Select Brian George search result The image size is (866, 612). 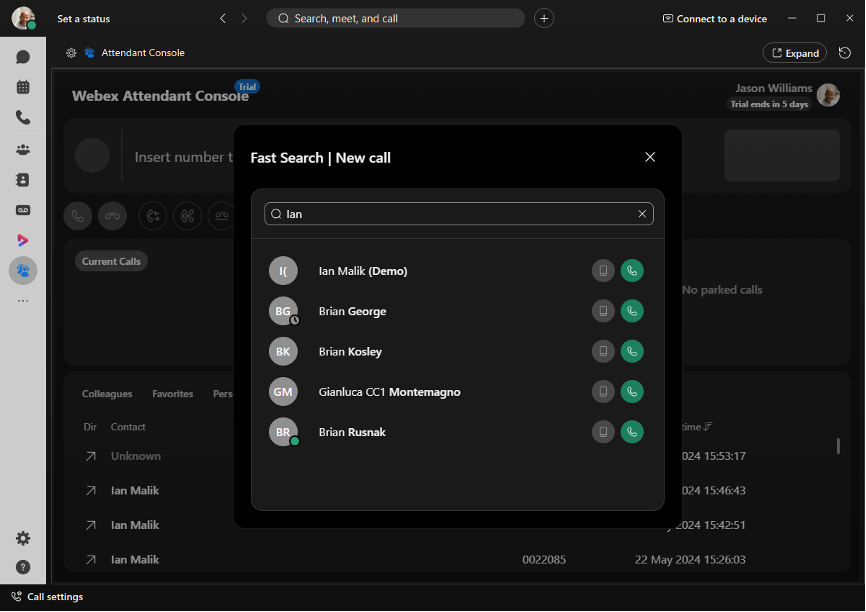[x=457, y=311]
